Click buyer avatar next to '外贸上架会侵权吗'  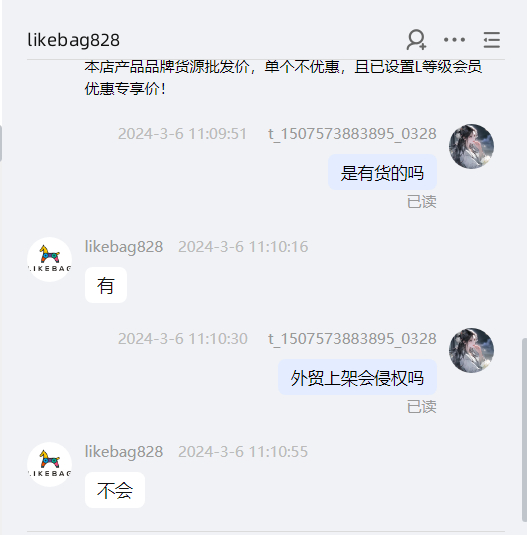(x=471, y=350)
